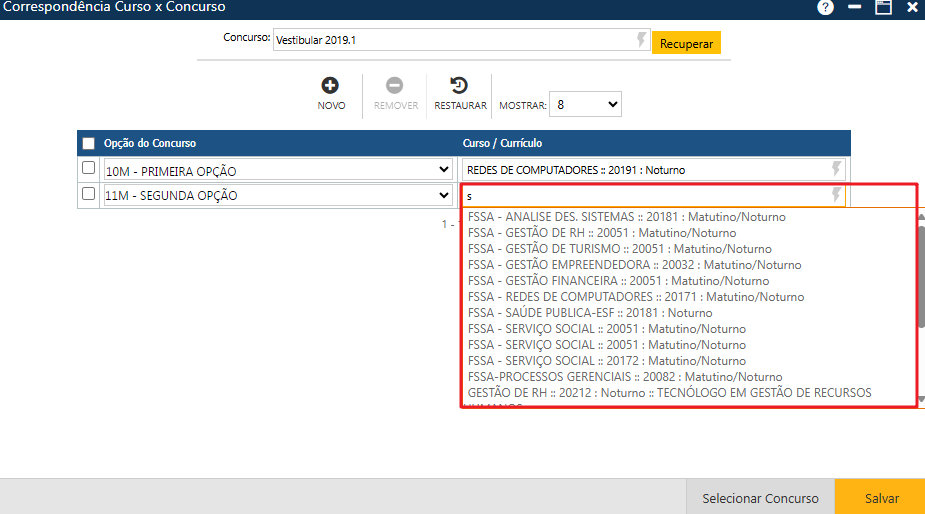Screen dimensions: 925x514
Task: Select FSSA - SERVIÇO SOCIAL :: 20172
Action: 606,361
